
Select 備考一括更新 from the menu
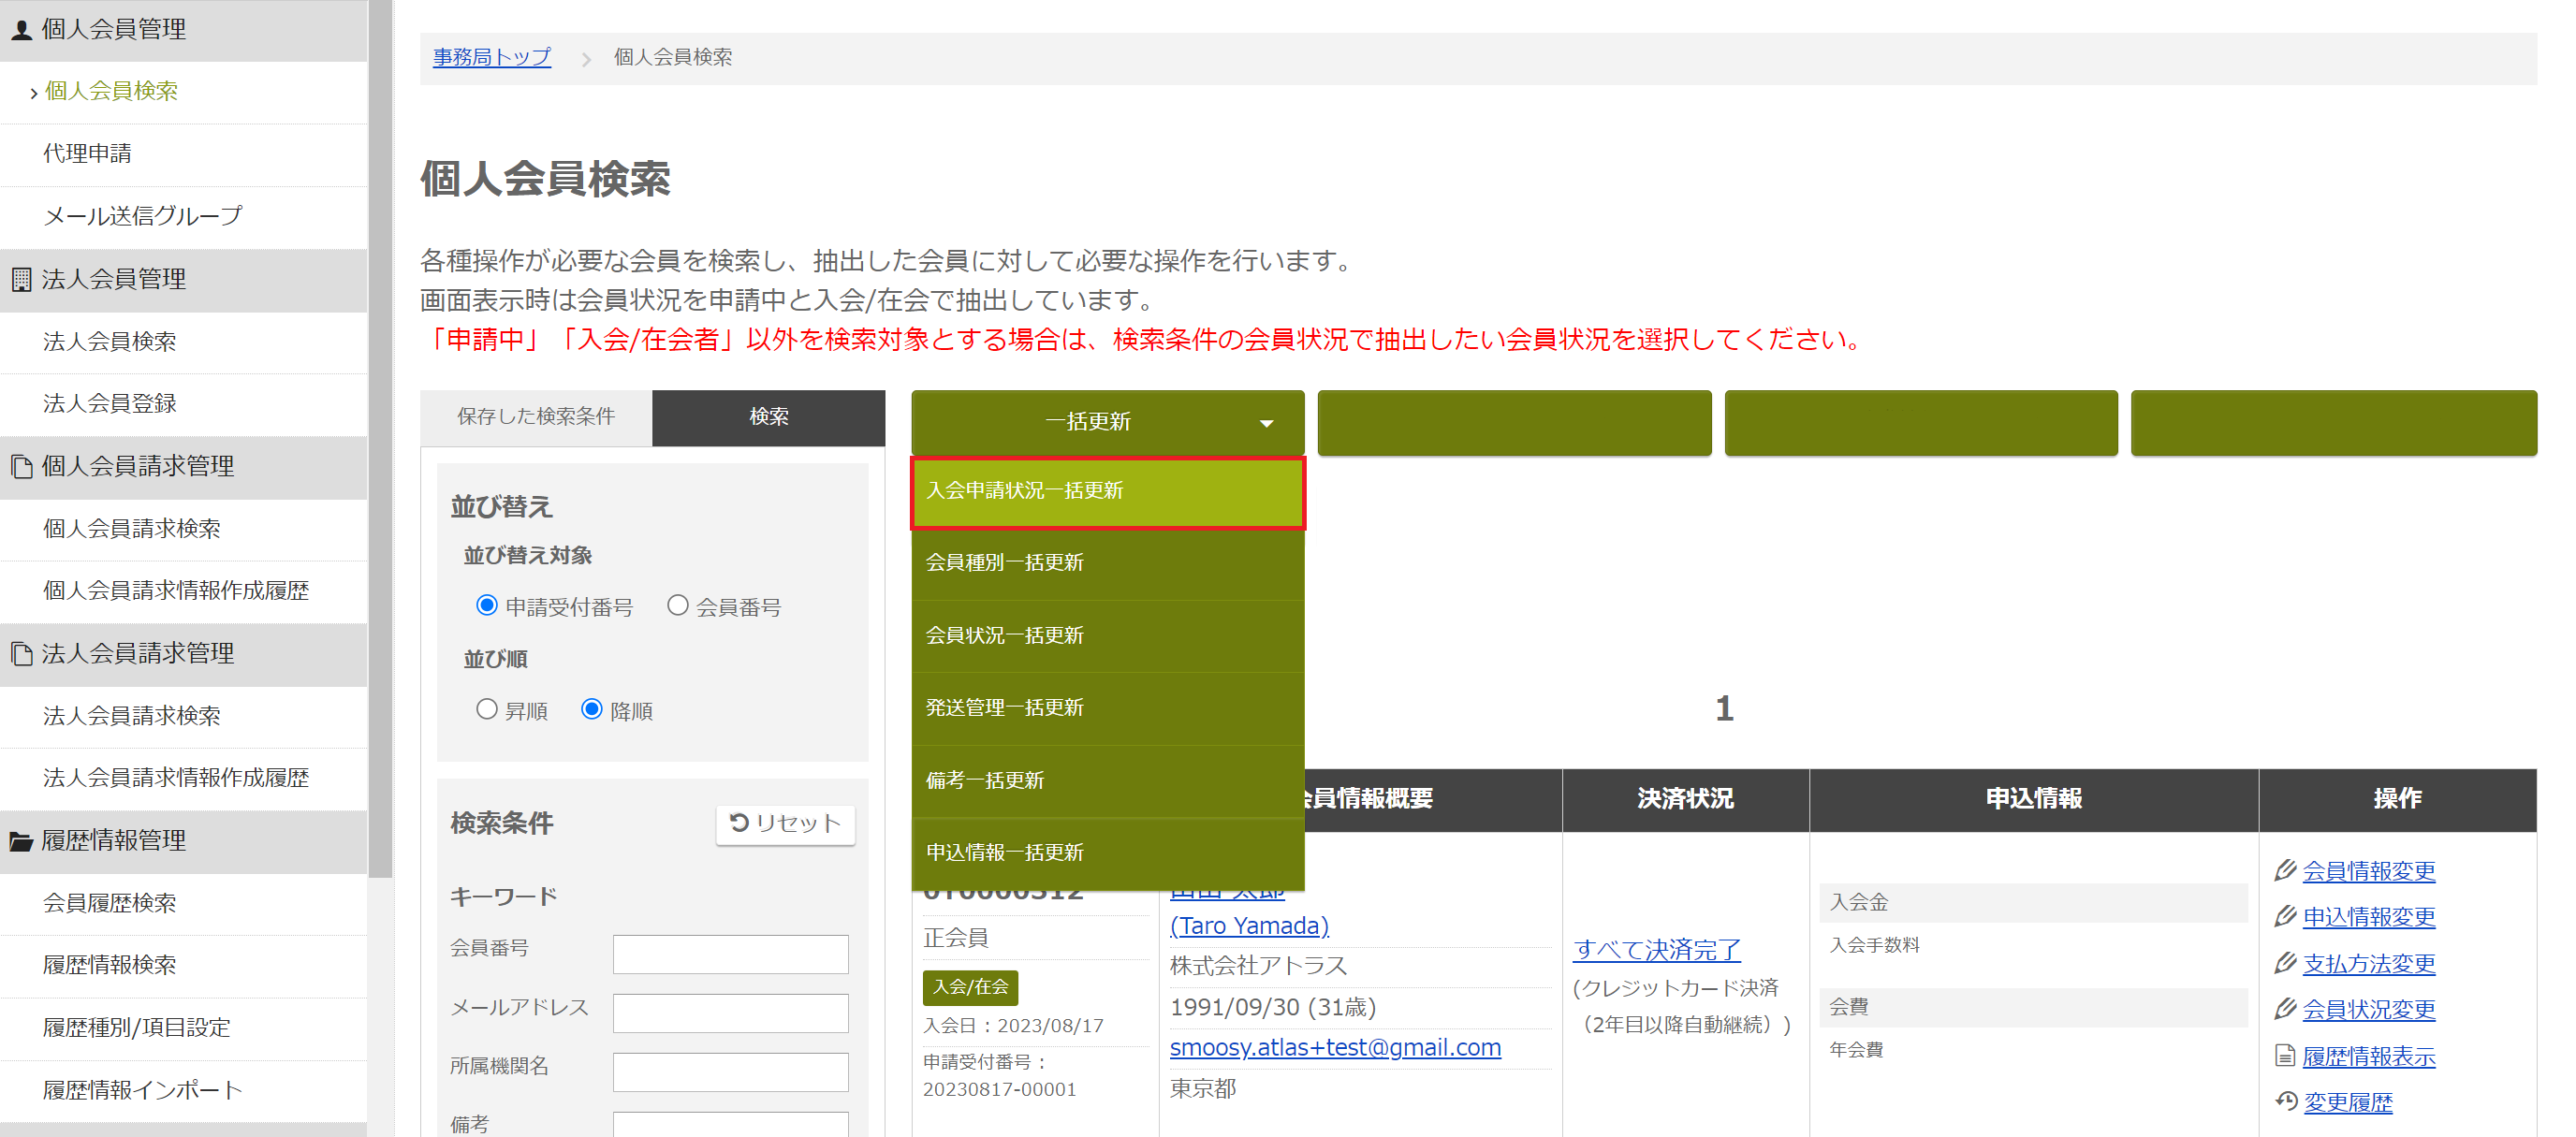(1108, 781)
